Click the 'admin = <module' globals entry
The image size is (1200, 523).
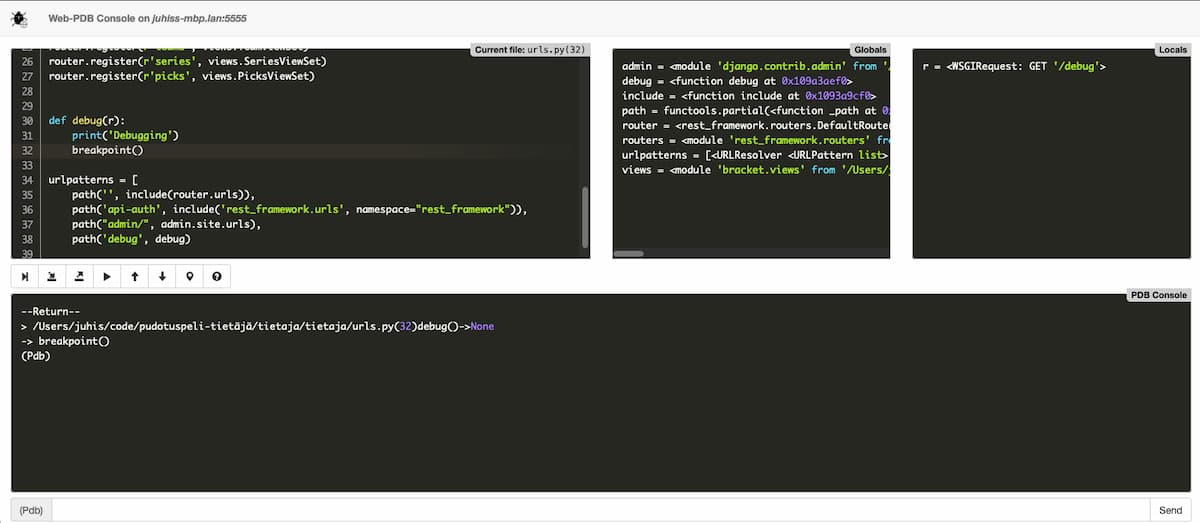click(755, 67)
